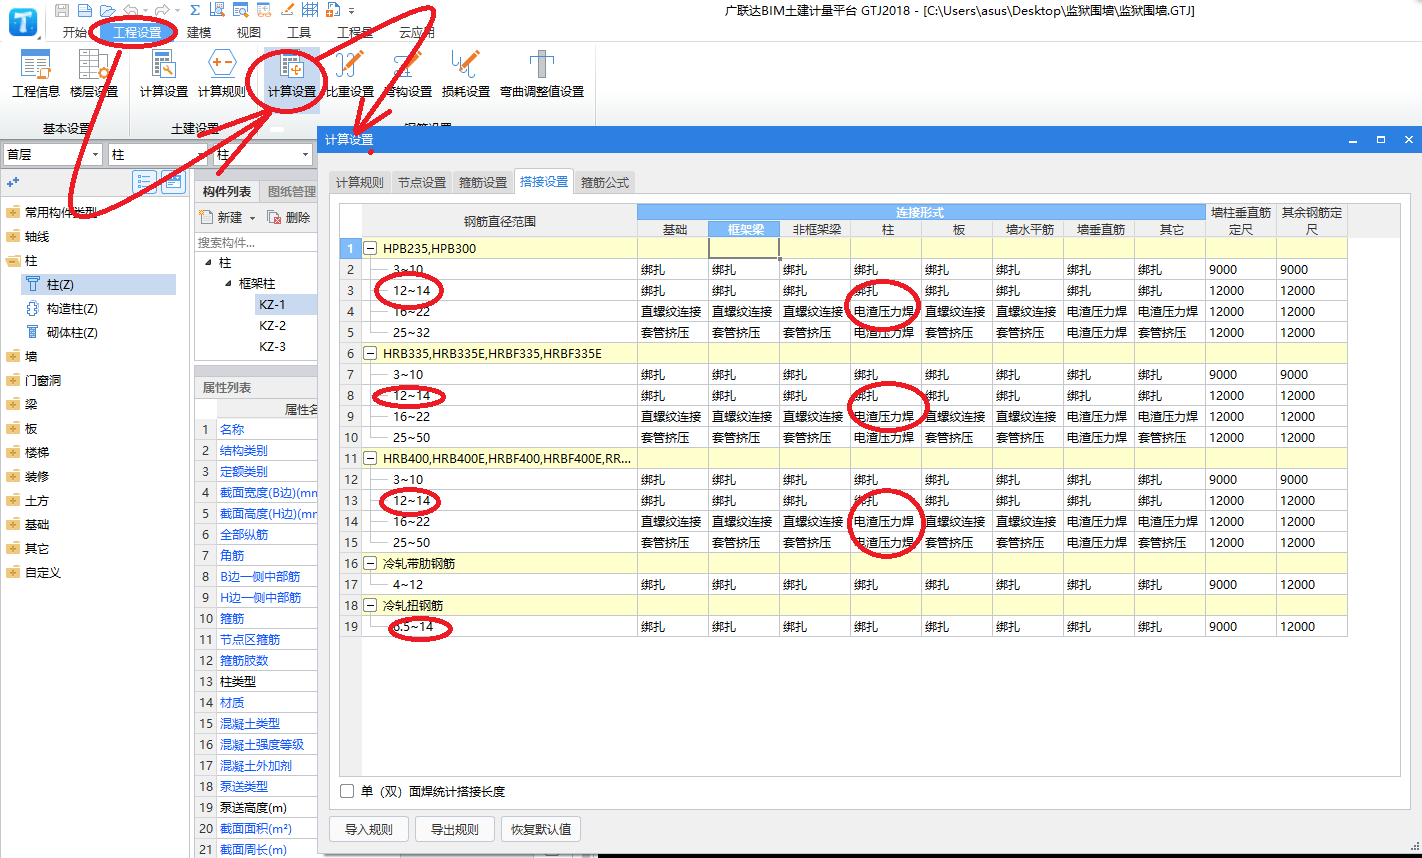Switch to 图纸管理 tab
1422x858 pixels.
click(x=289, y=192)
